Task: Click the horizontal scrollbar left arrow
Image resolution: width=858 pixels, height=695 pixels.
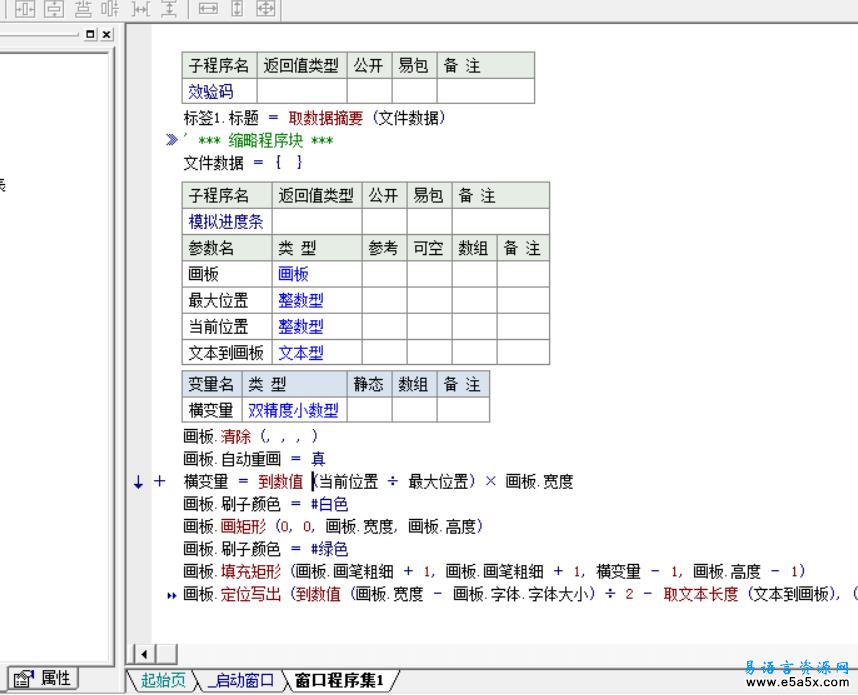Action: click(x=144, y=654)
